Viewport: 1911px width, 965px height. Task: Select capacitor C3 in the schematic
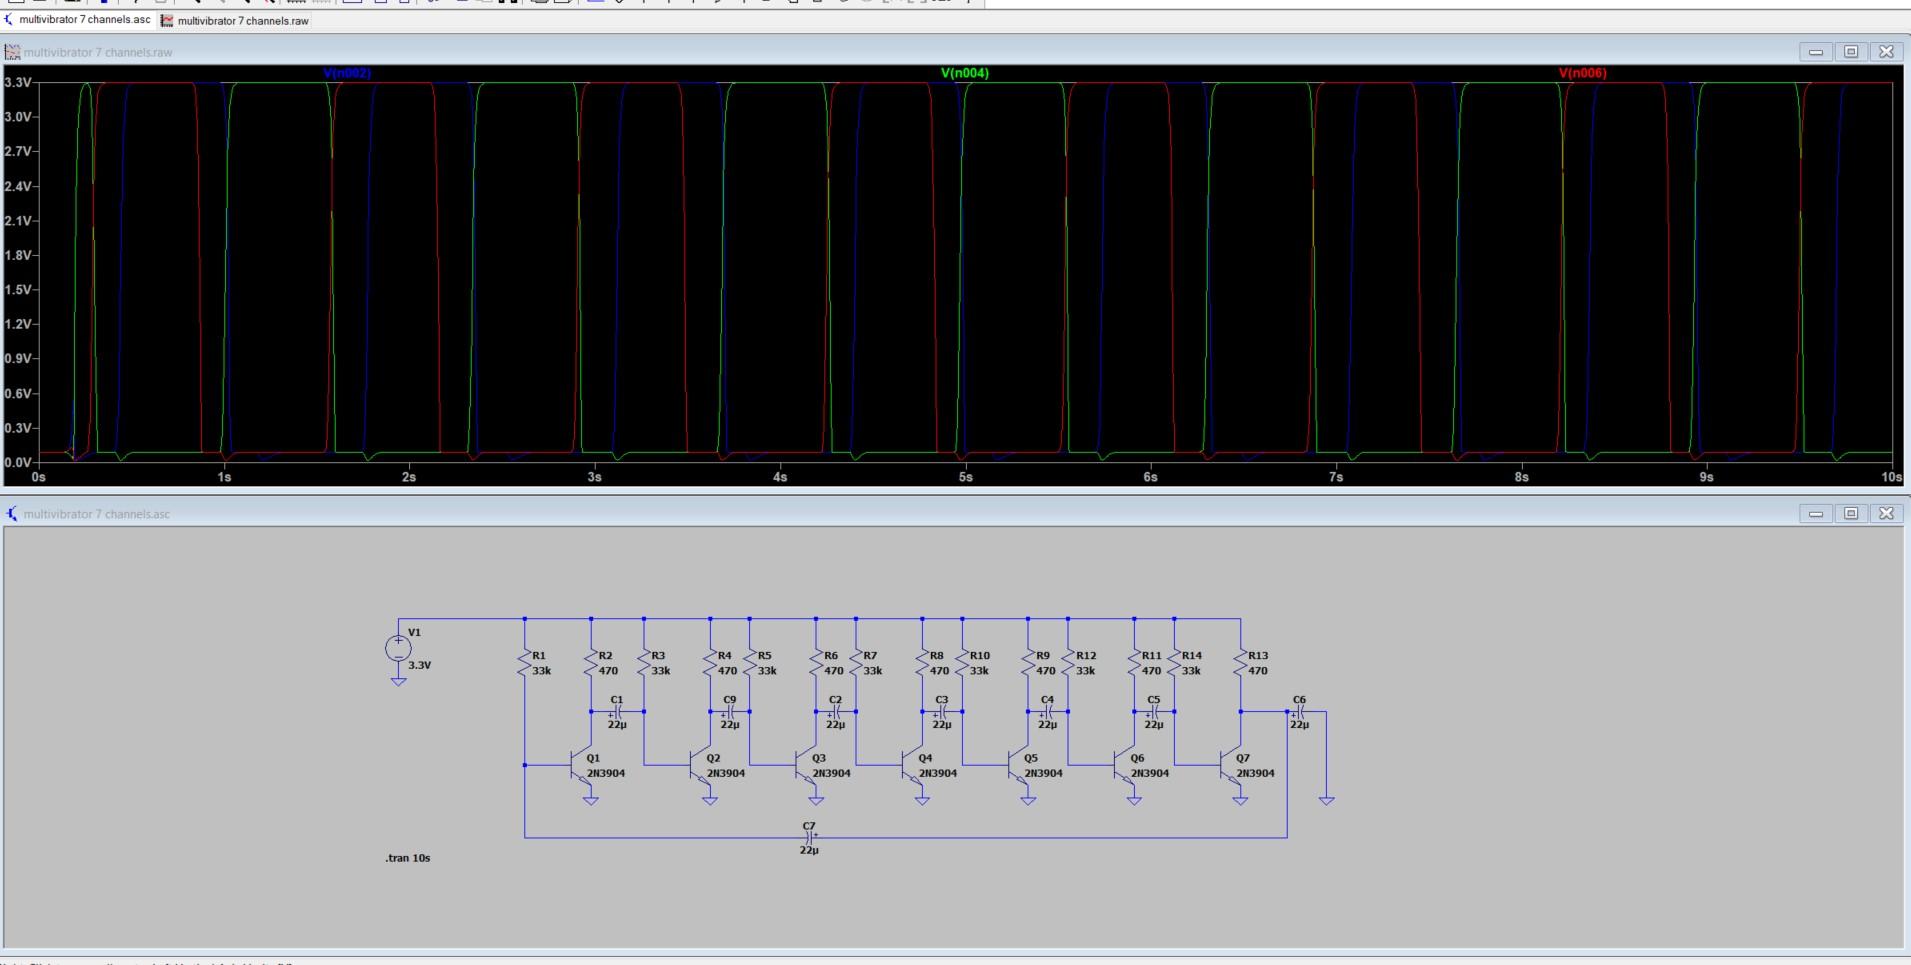click(941, 712)
